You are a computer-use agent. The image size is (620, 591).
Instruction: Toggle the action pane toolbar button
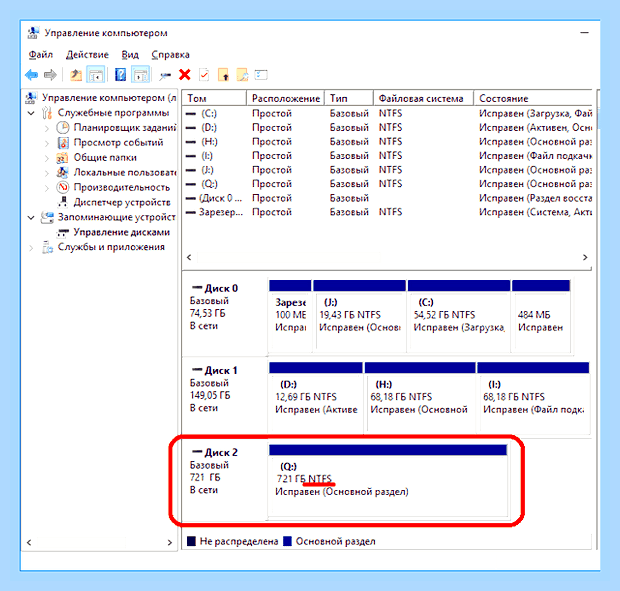click(x=141, y=74)
